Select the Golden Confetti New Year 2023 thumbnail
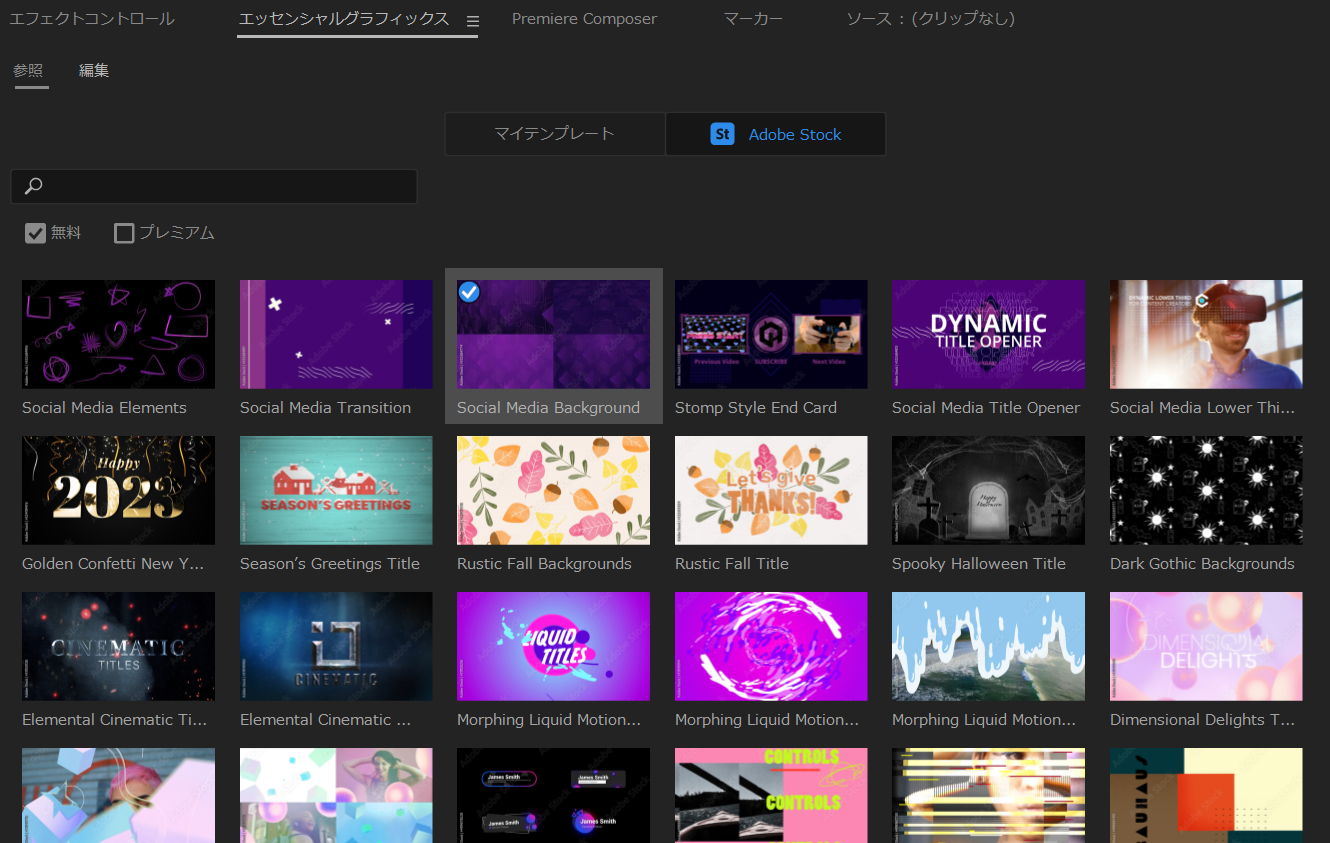 [x=118, y=490]
